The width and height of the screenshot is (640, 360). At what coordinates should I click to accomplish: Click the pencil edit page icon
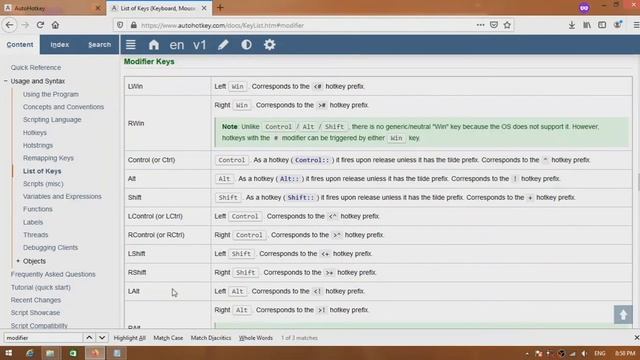(223, 44)
